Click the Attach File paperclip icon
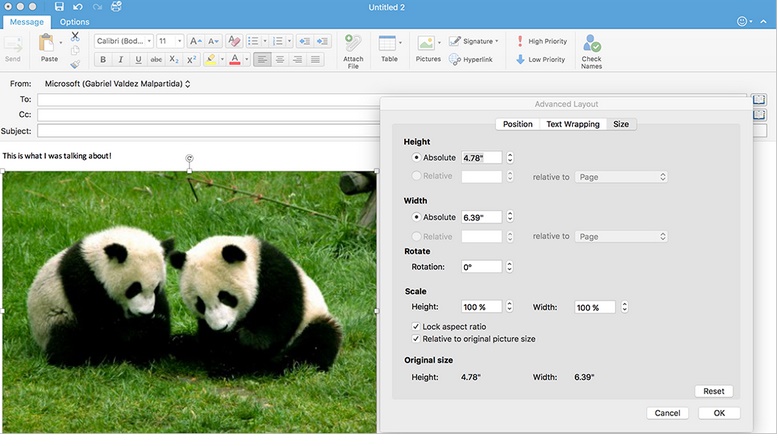Viewport: 778px width, 446px height. pos(353,44)
